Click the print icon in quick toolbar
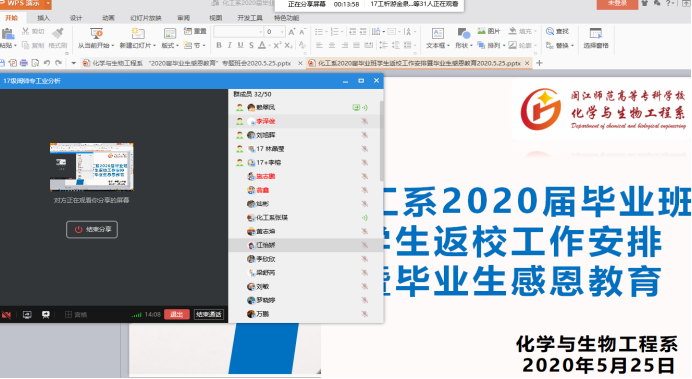Viewport: 692px width, 379px height. click(x=24, y=63)
